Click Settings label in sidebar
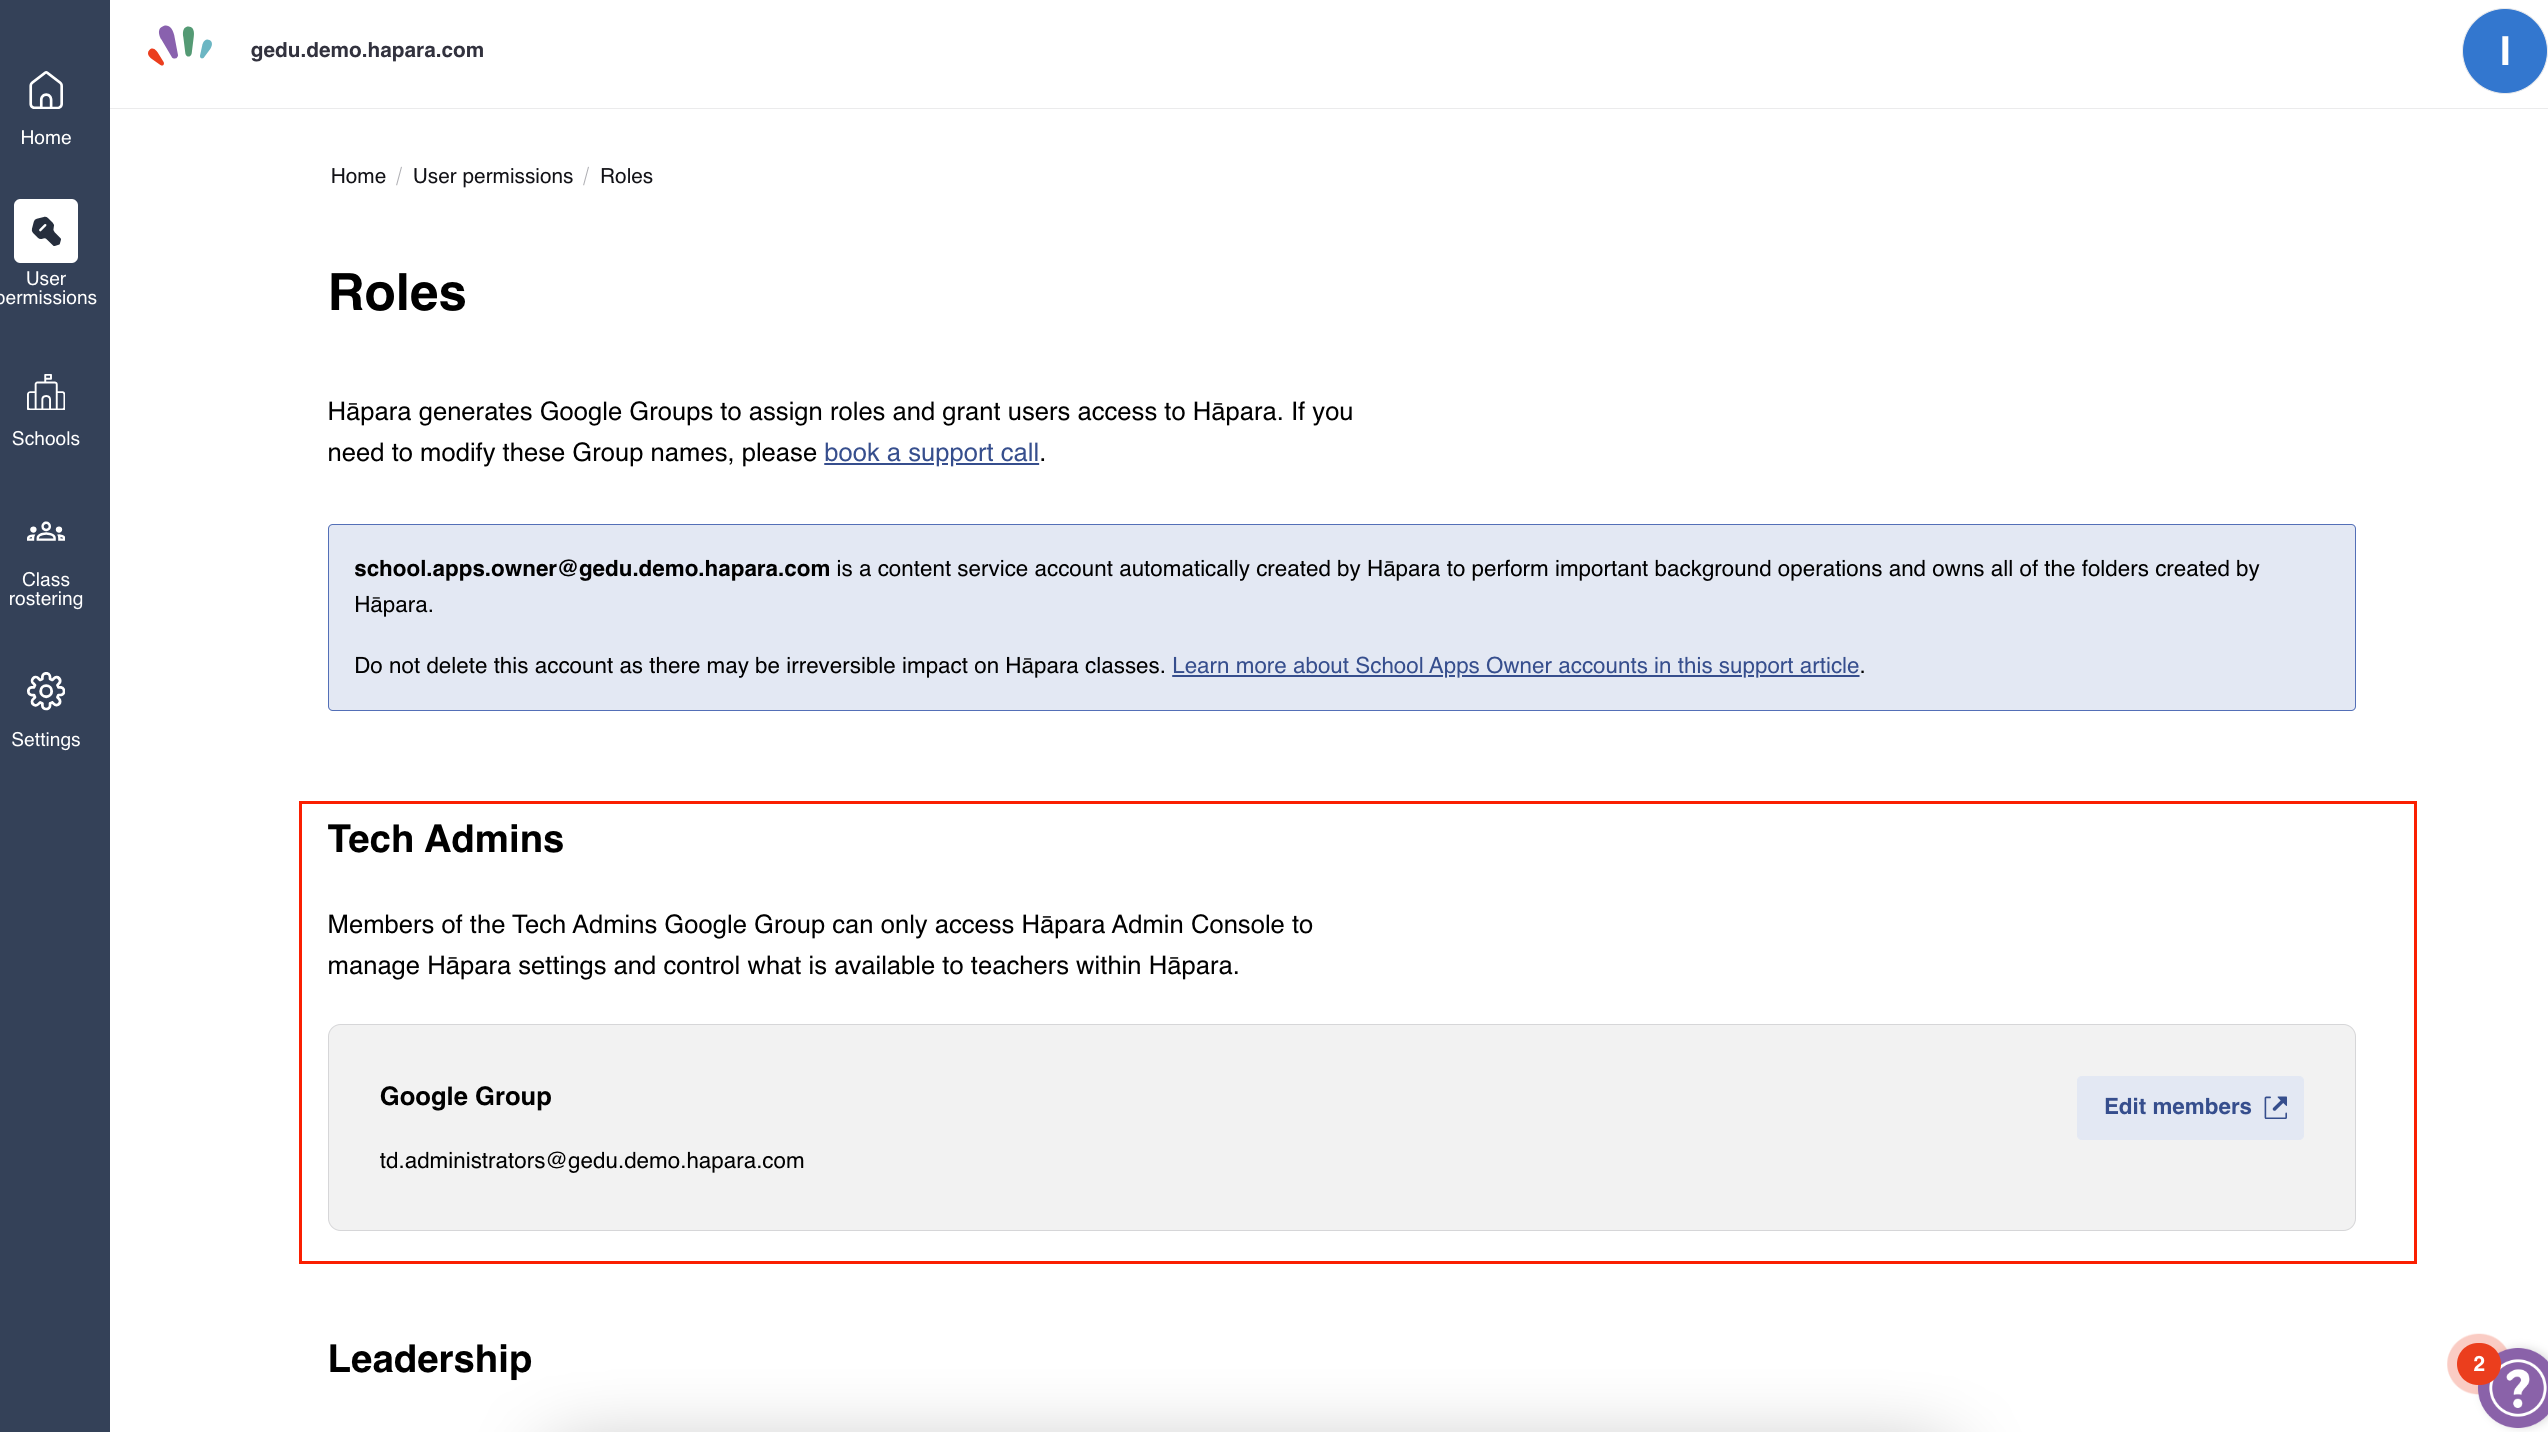 click(x=46, y=740)
